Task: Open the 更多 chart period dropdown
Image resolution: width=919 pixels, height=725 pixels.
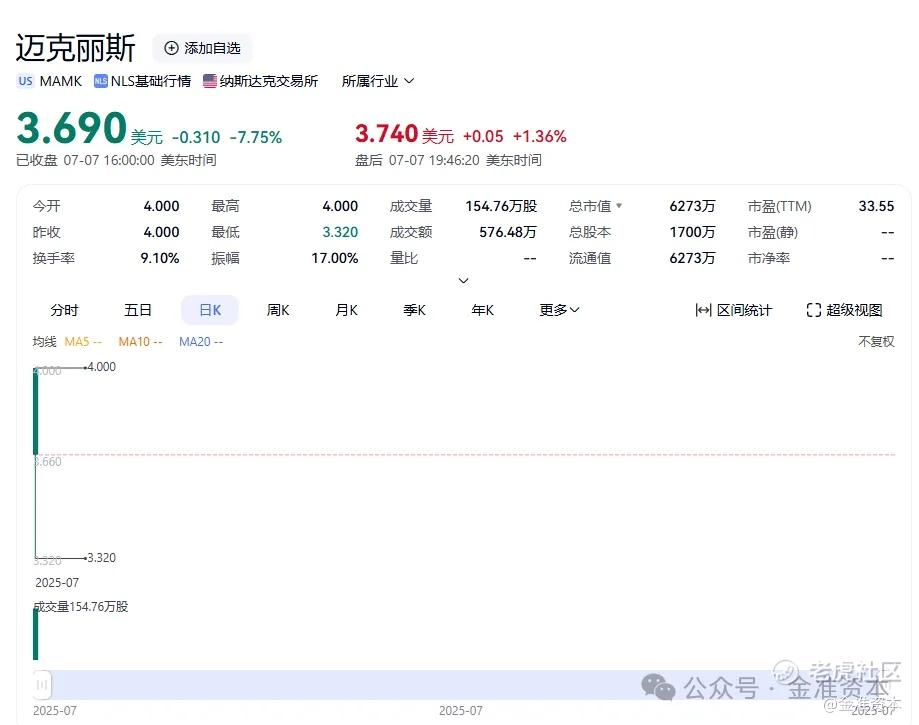Action: [559, 310]
